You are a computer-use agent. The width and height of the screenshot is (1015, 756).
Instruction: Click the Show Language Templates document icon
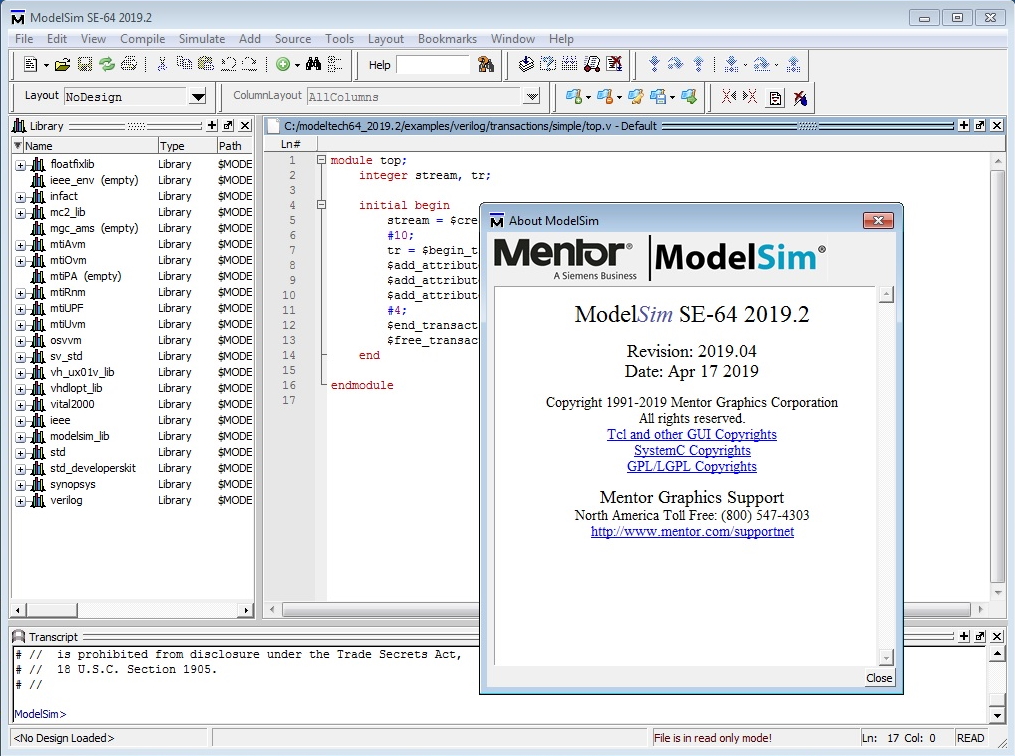[x=775, y=98]
